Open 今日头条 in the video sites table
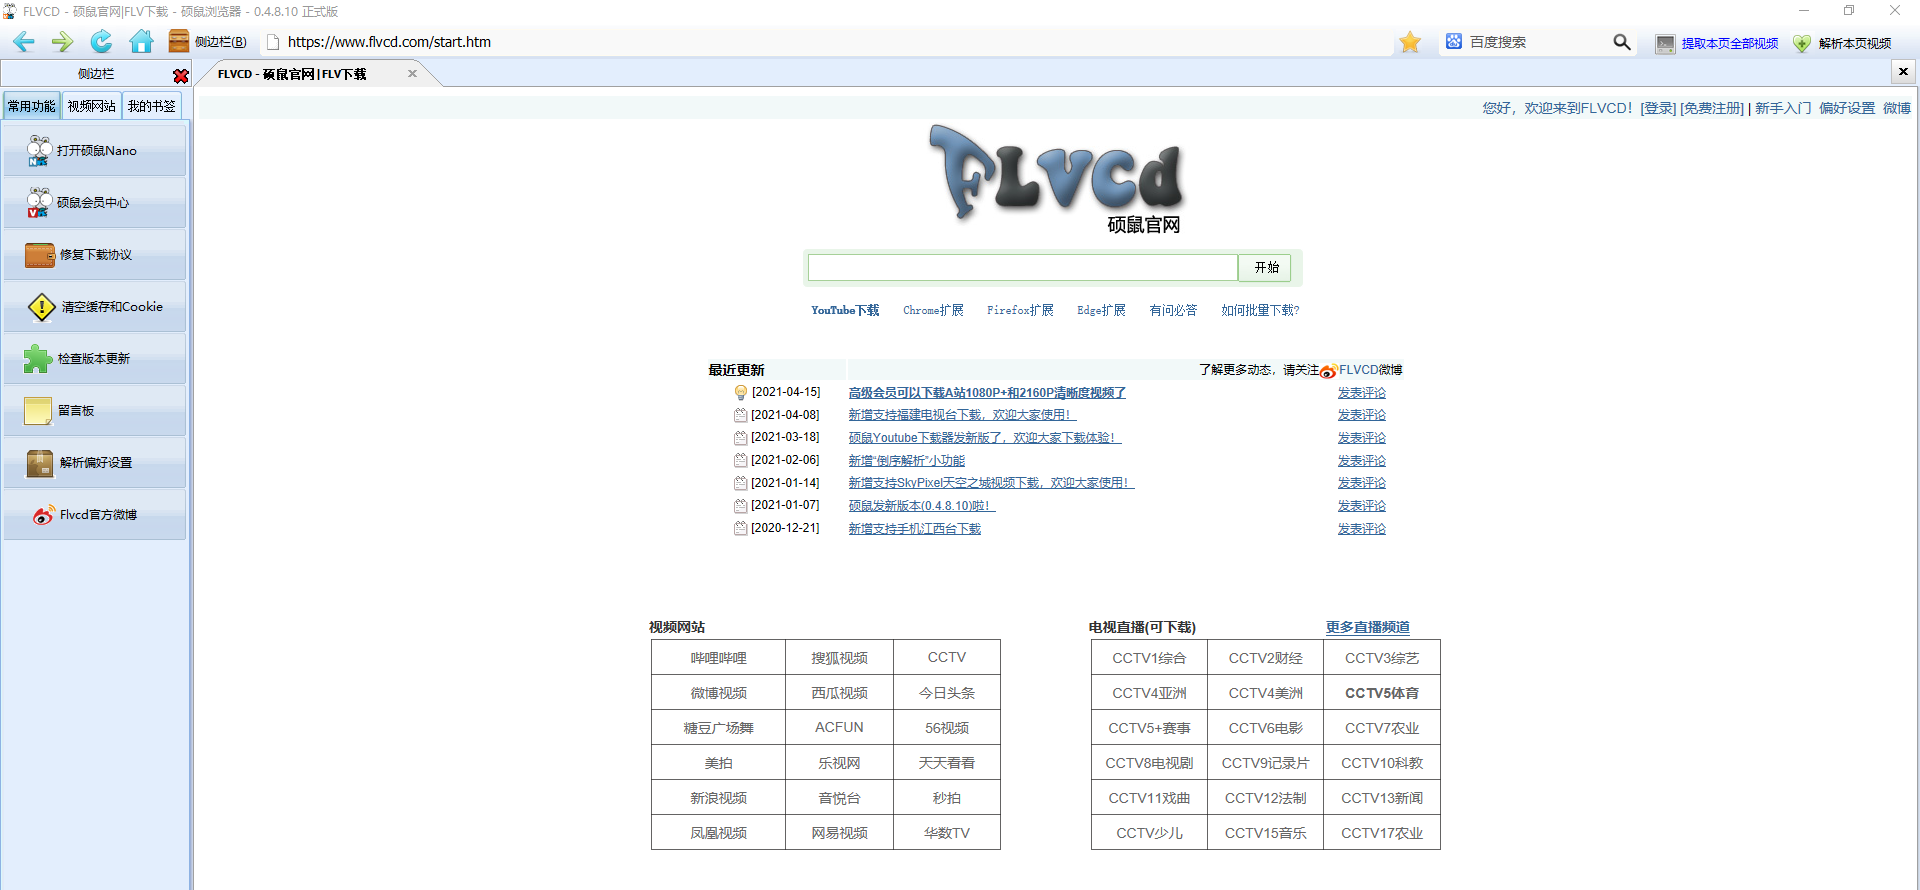 [947, 693]
